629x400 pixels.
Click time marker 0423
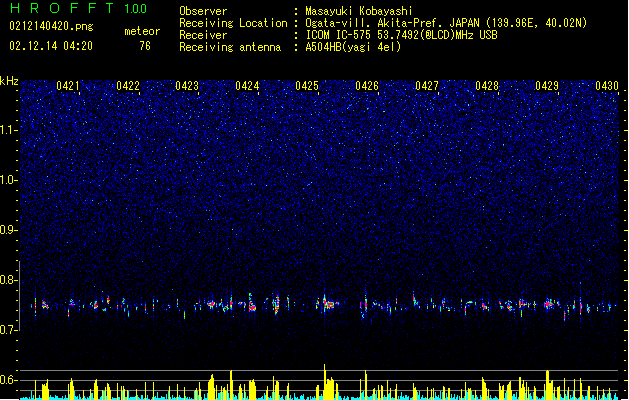click(187, 86)
